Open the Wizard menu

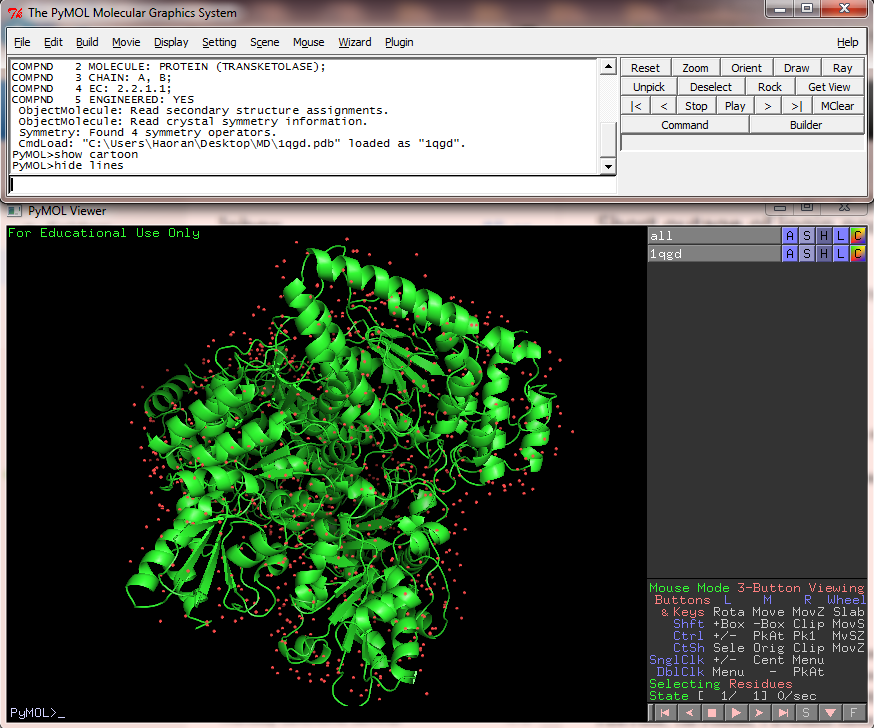[355, 42]
